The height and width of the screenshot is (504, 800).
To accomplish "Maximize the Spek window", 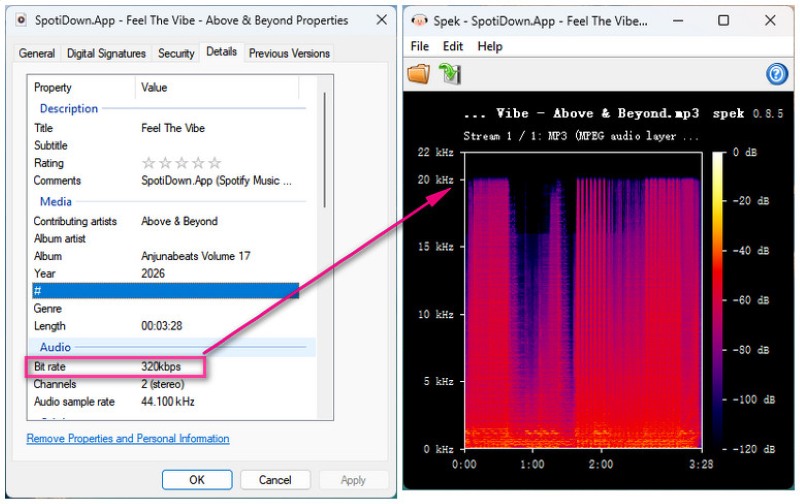I will (x=723, y=20).
